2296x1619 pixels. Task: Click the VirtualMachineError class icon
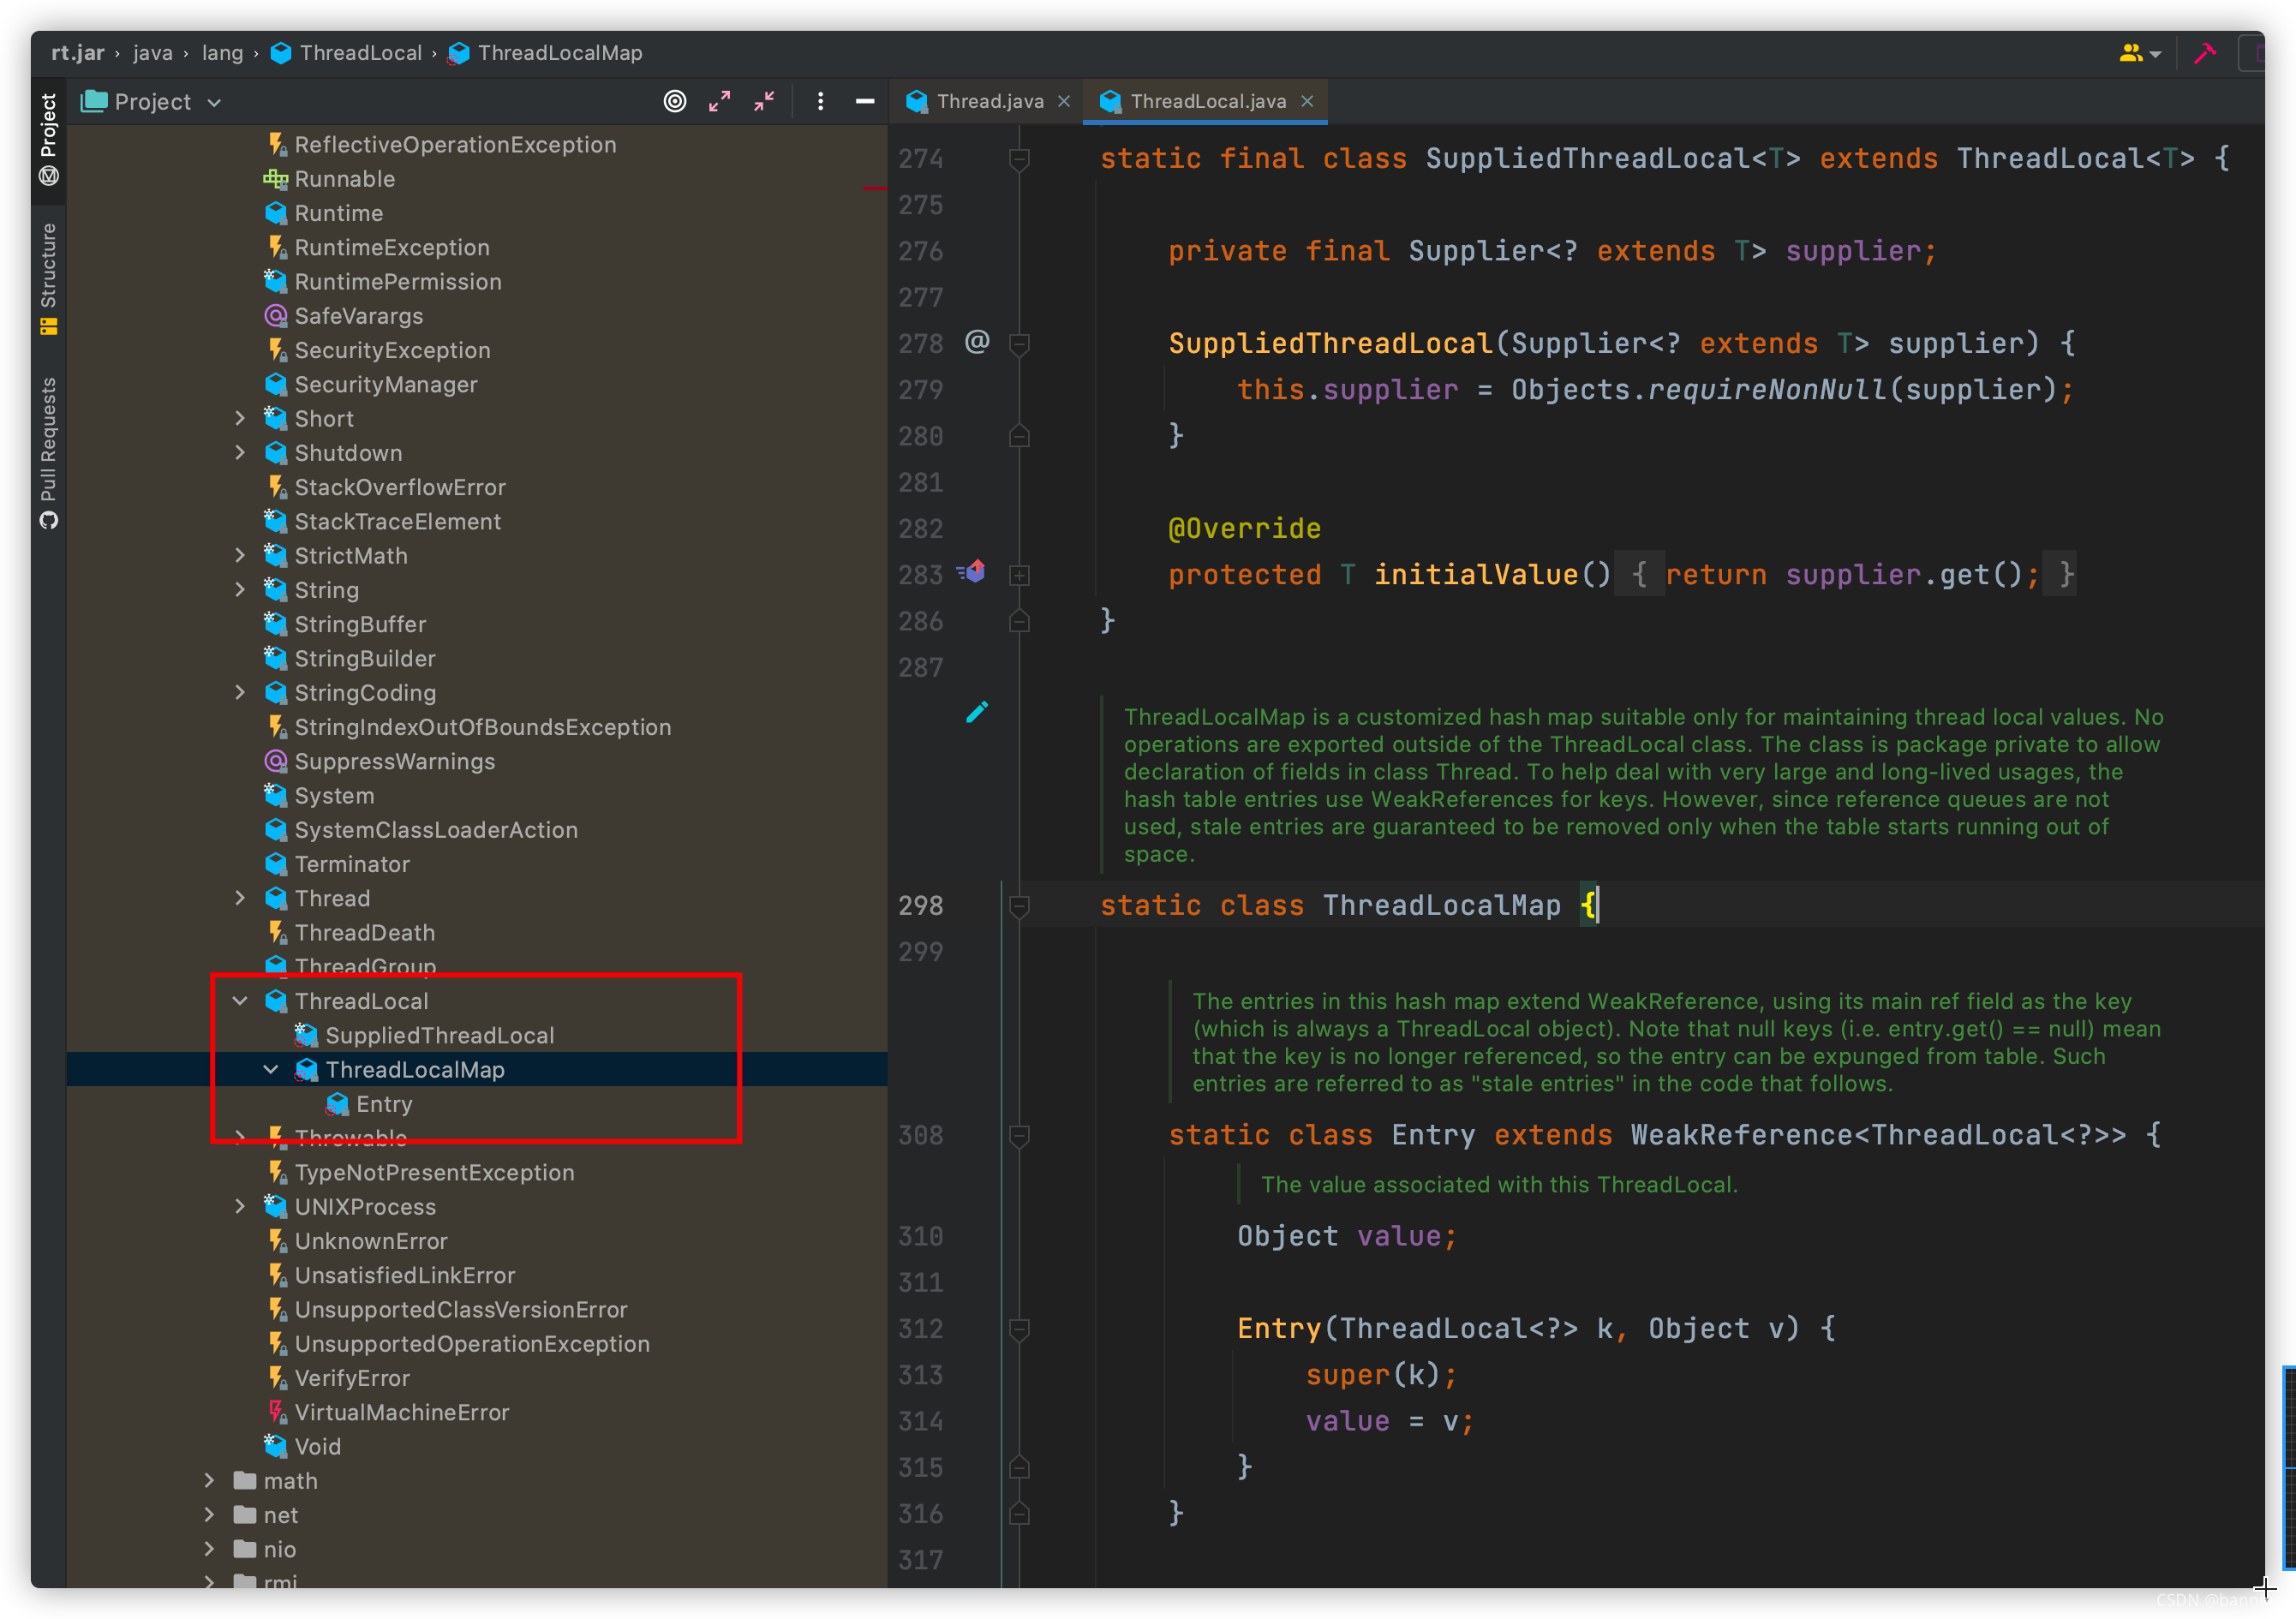tap(277, 1412)
